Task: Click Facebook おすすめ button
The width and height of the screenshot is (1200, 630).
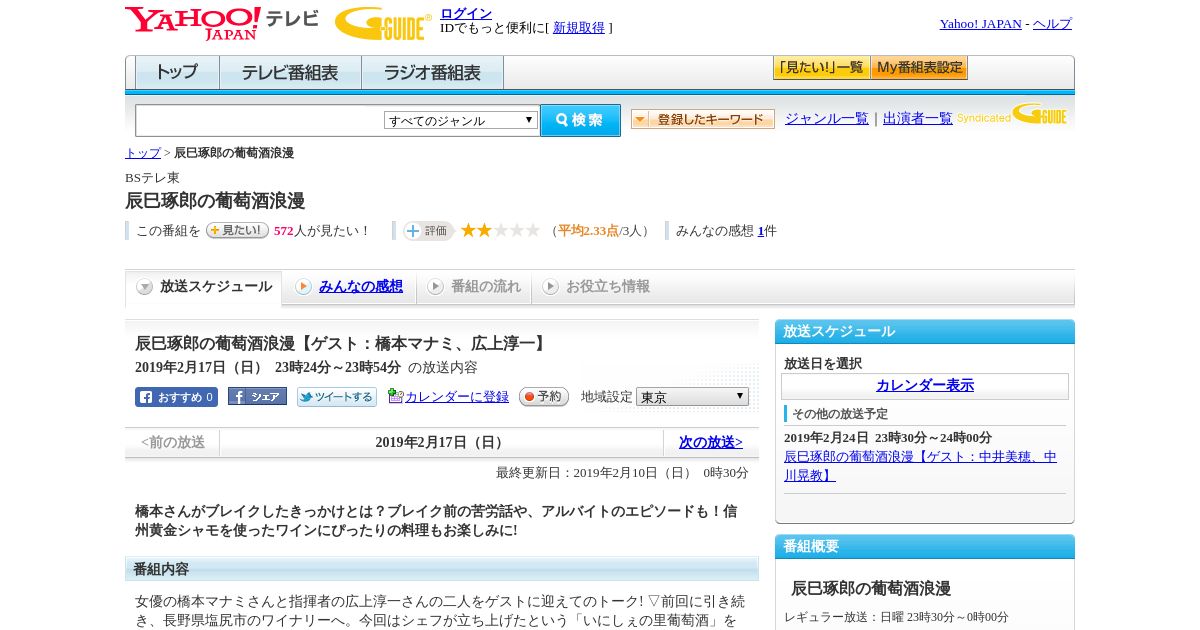Action: pos(176,397)
